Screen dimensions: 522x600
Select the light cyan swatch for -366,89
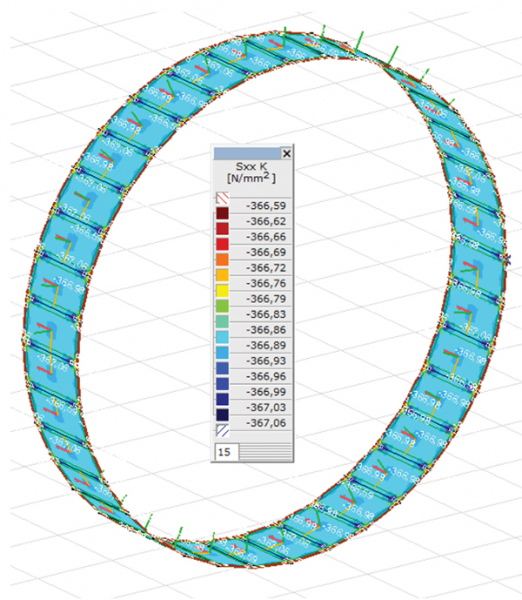(x=222, y=338)
